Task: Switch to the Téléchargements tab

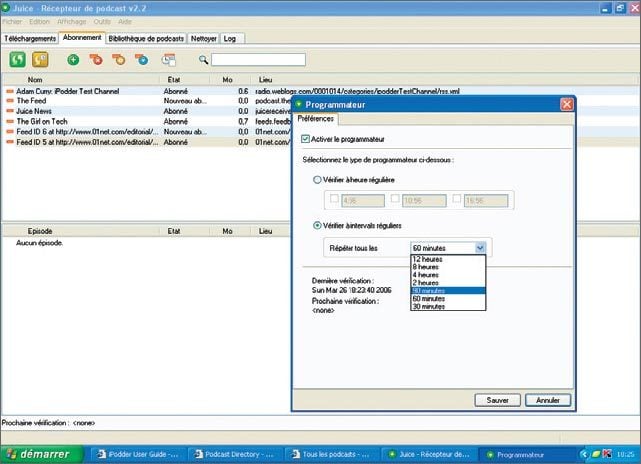Action: tap(30, 38)
